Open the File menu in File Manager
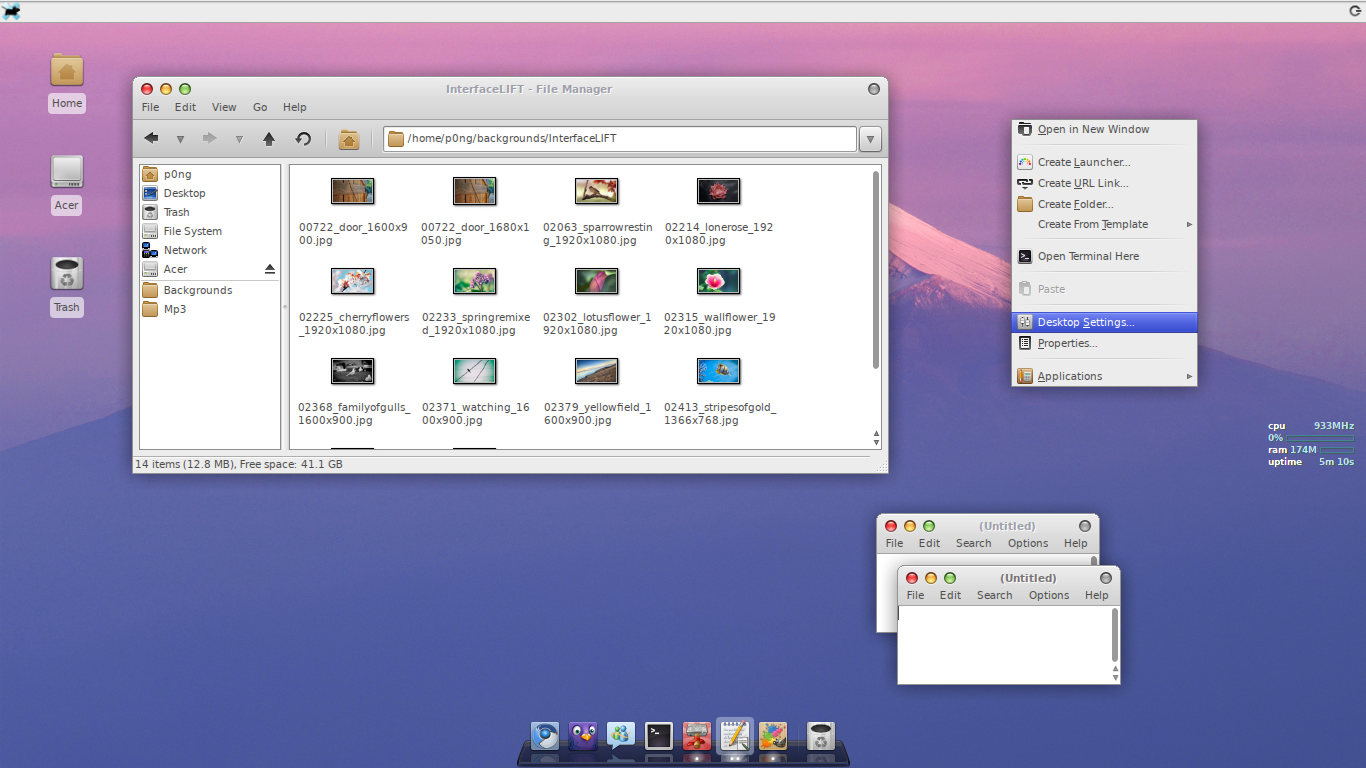1366x768 pixels. coord(150,107)
